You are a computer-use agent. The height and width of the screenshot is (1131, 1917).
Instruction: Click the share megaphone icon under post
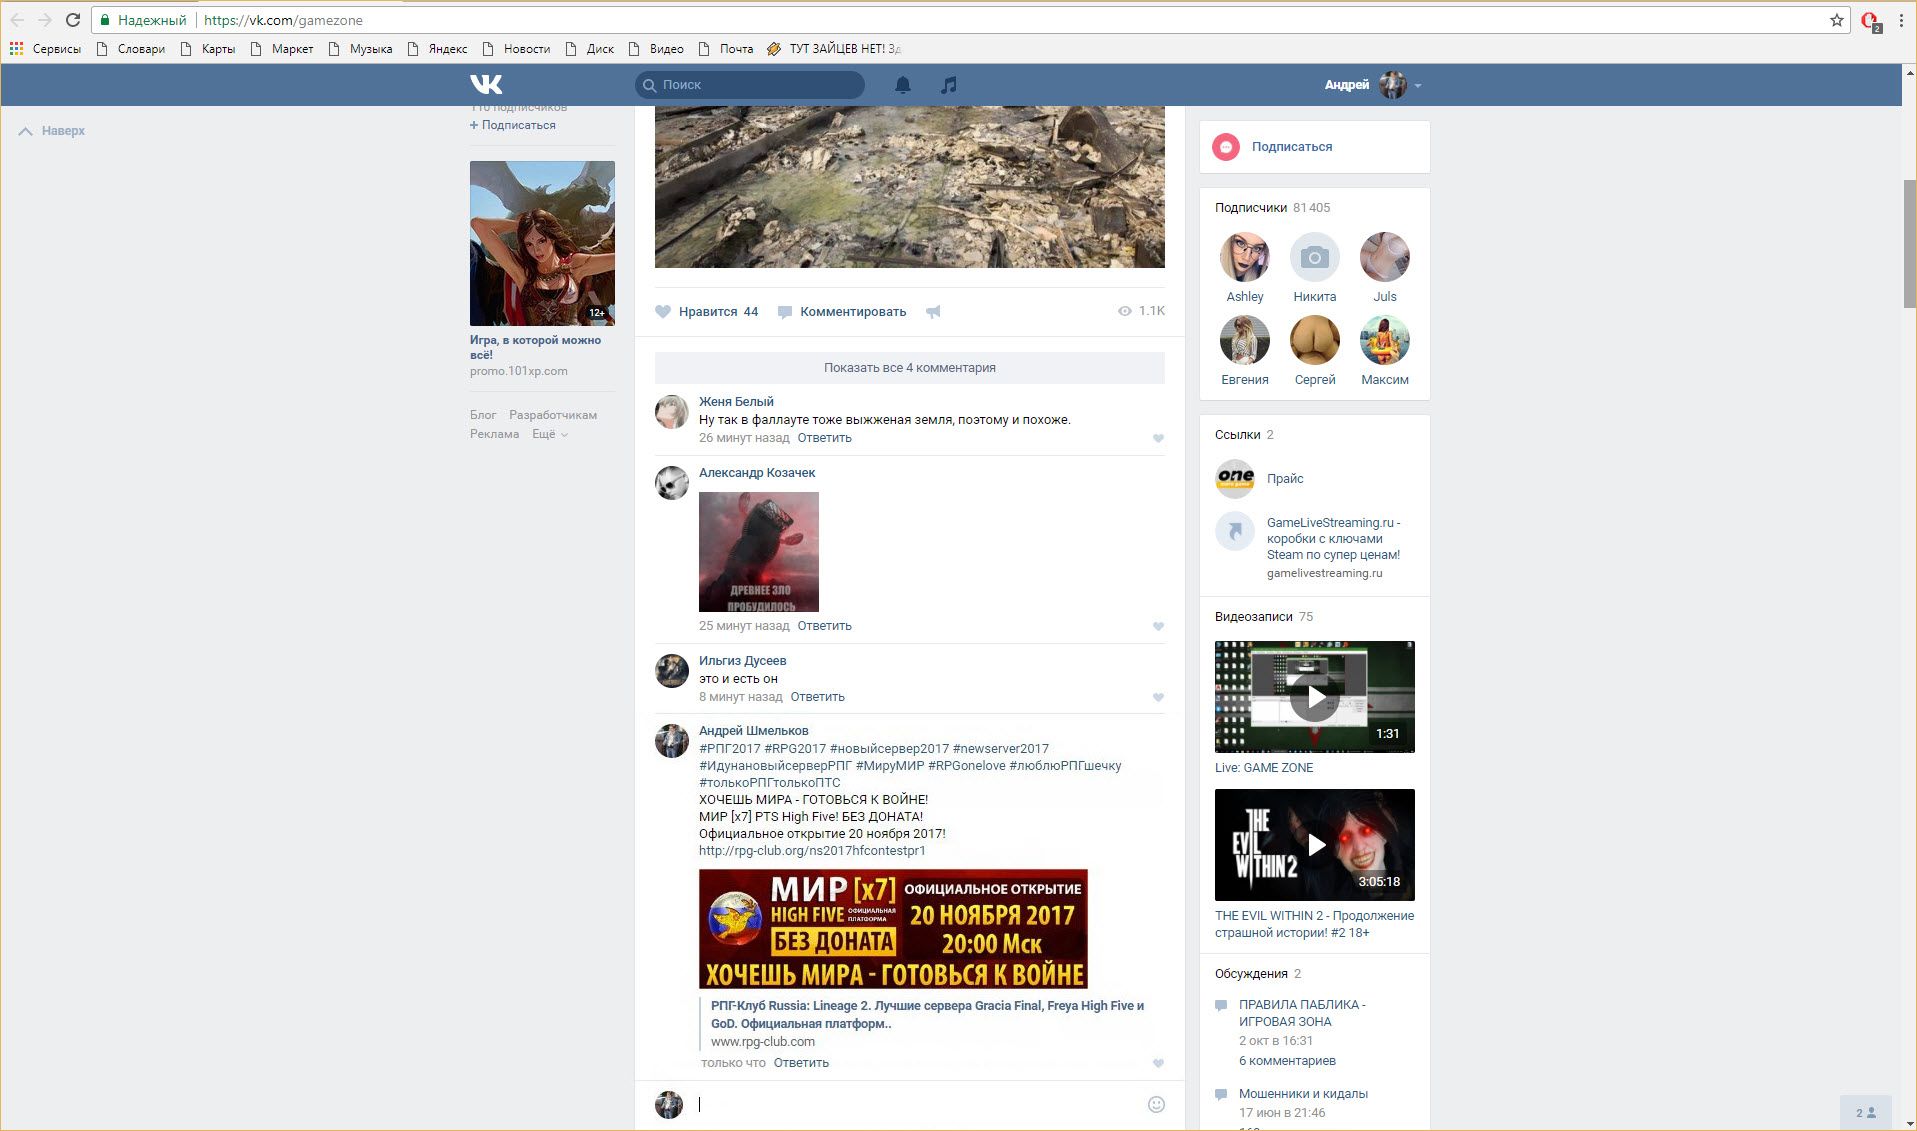click(x=933, y=312)
